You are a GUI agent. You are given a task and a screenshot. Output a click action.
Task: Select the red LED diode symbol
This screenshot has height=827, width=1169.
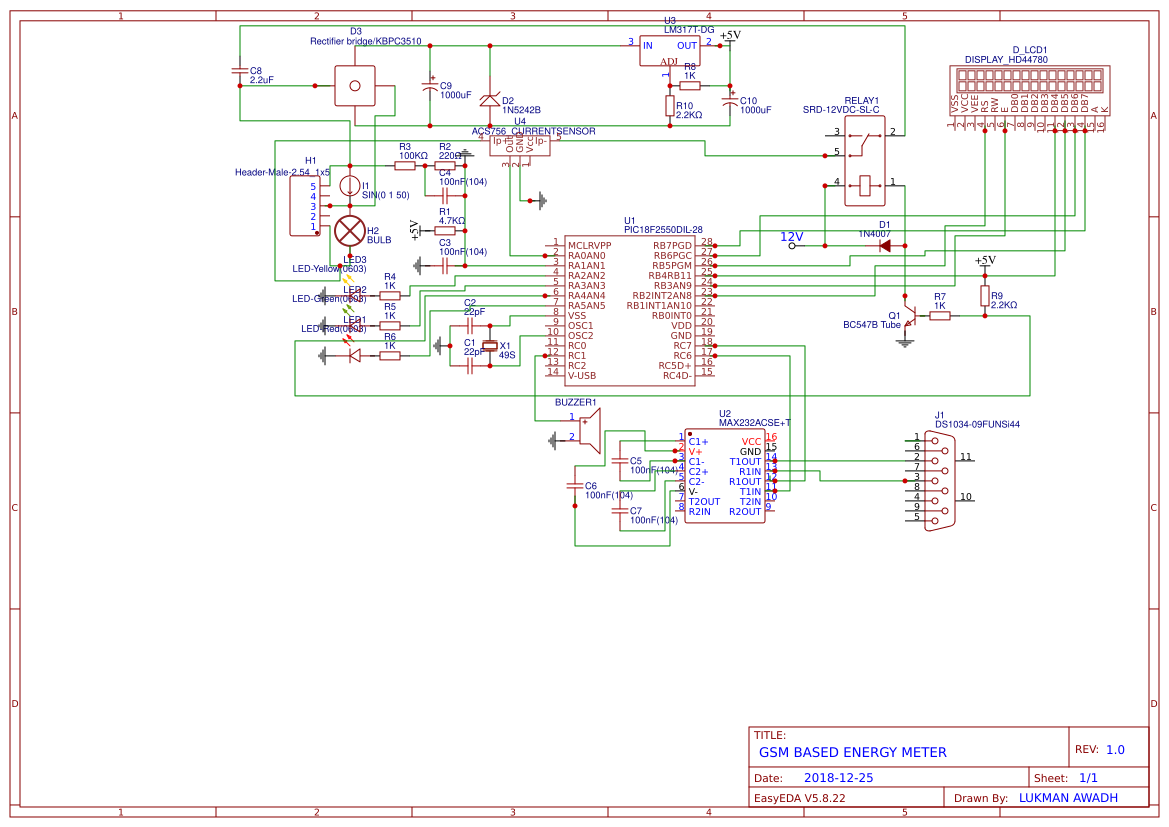355,356
